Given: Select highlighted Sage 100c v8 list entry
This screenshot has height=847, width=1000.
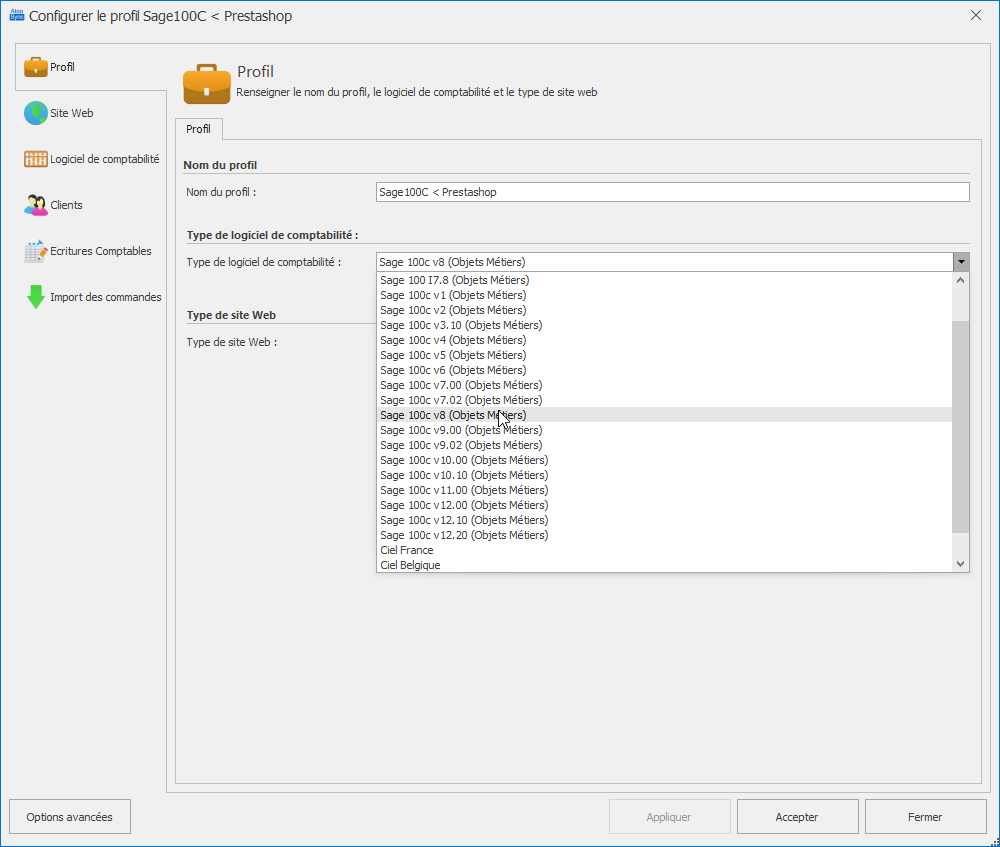Looking at the screenshot, I should click(x=664, y=415).
